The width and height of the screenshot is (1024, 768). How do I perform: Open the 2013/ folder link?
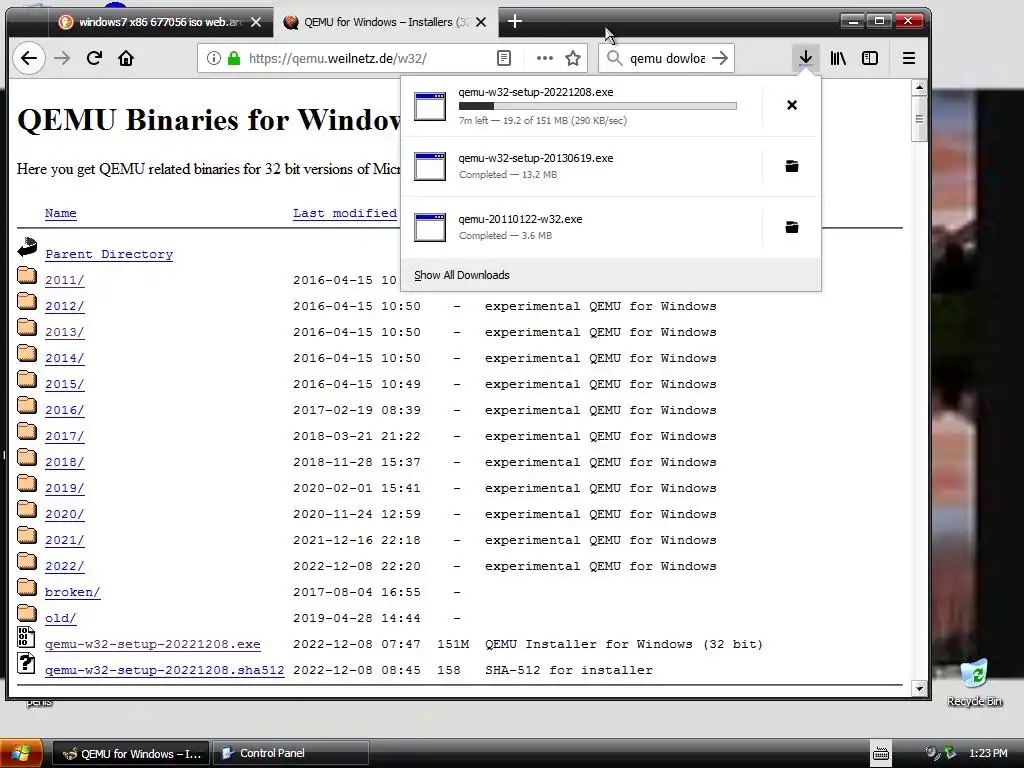(65, 332)
